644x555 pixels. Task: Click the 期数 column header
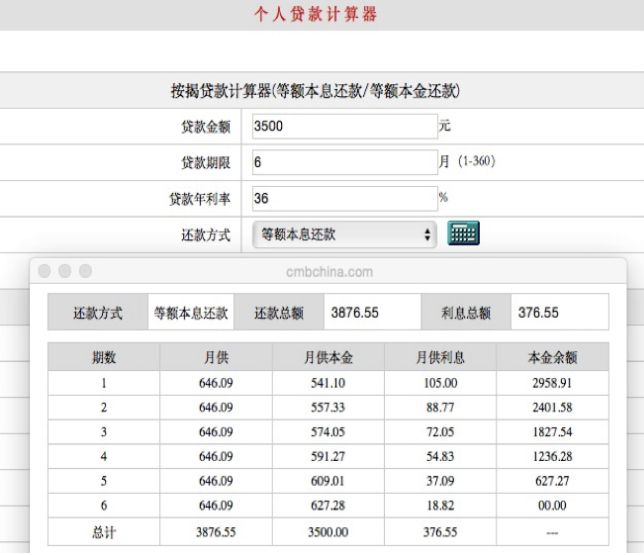104,357
